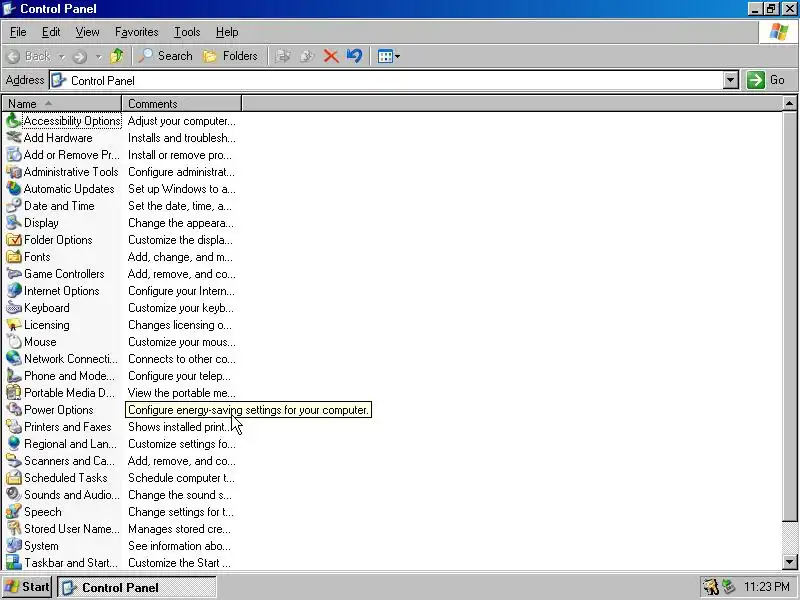Click in the Address field
This screenshot has height=600, width=800.
(386, 80)
